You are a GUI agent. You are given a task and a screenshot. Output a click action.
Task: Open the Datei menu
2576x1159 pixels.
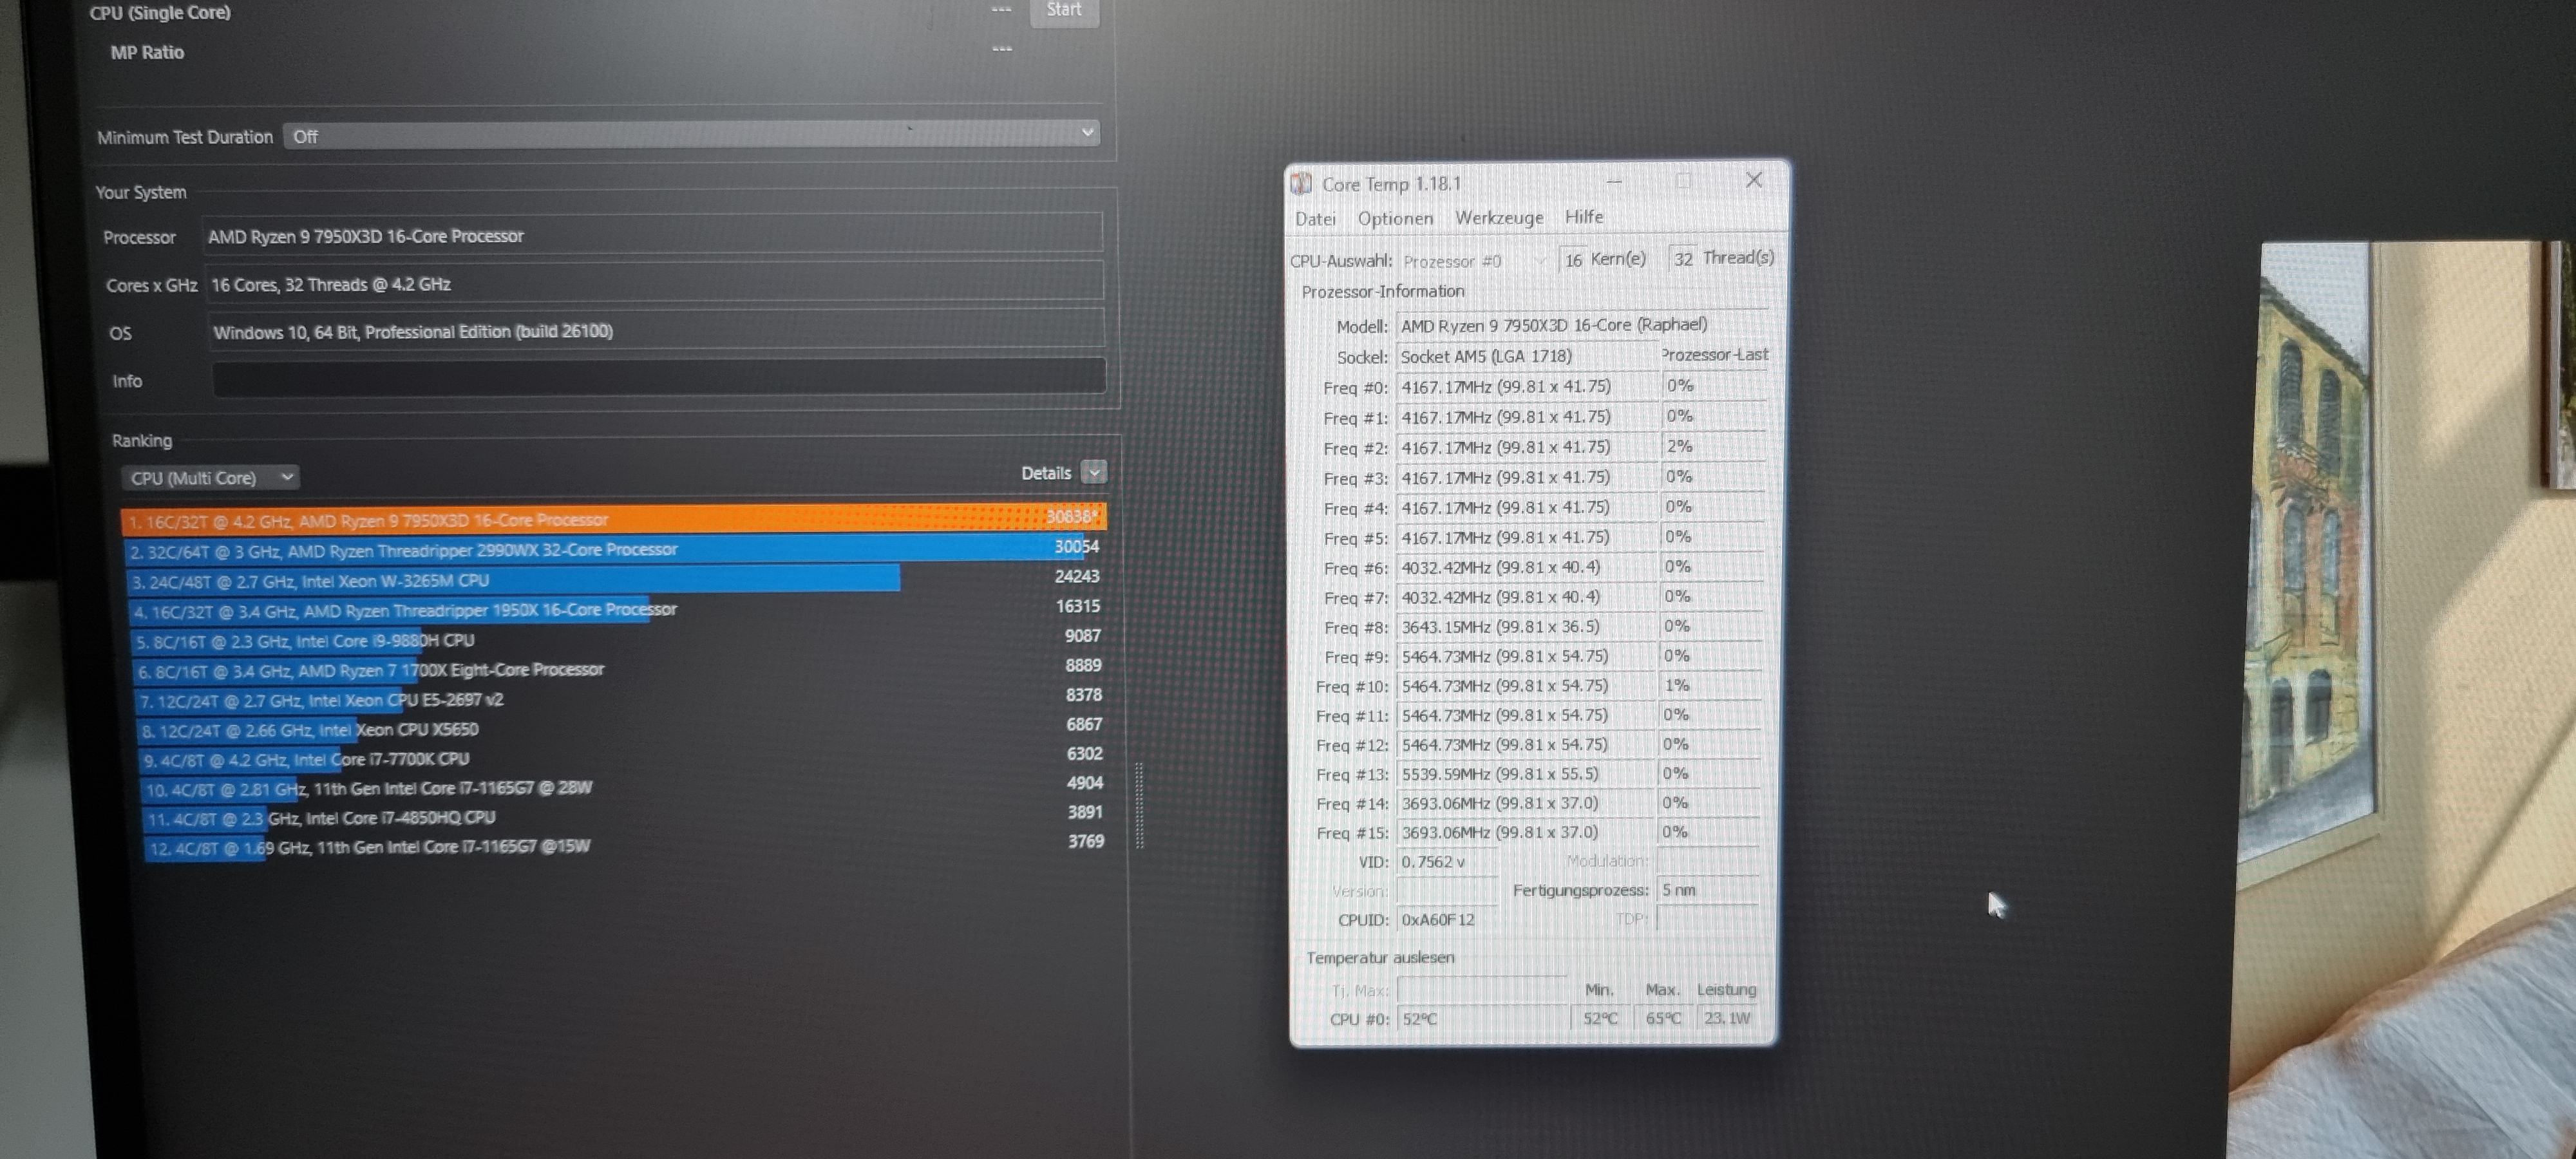1315,218
